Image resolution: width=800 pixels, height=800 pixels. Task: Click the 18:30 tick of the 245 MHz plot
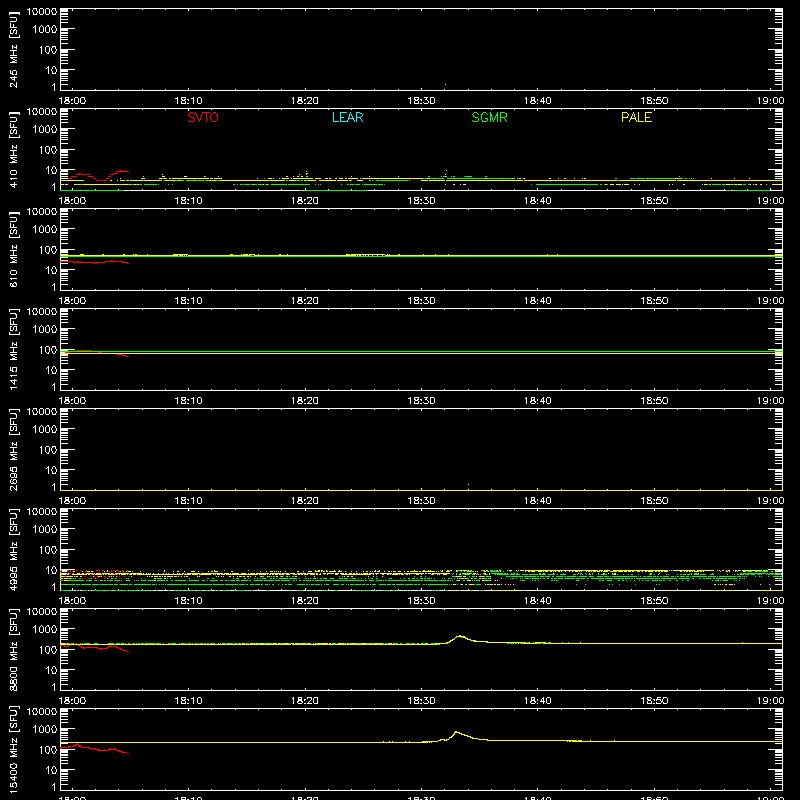[421, 101]
